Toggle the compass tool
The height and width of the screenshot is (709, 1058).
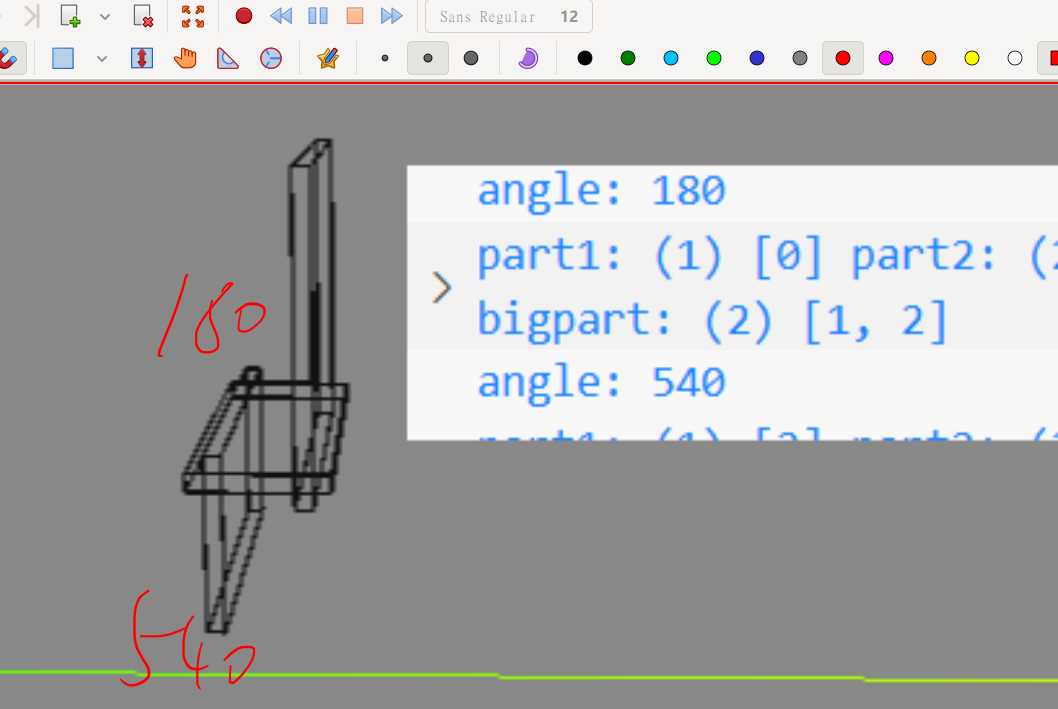click(x=271, y=59)
